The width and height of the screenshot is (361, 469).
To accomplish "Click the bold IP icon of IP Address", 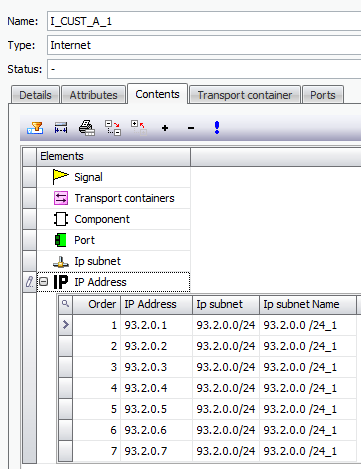I will click(x=61, y=282).
